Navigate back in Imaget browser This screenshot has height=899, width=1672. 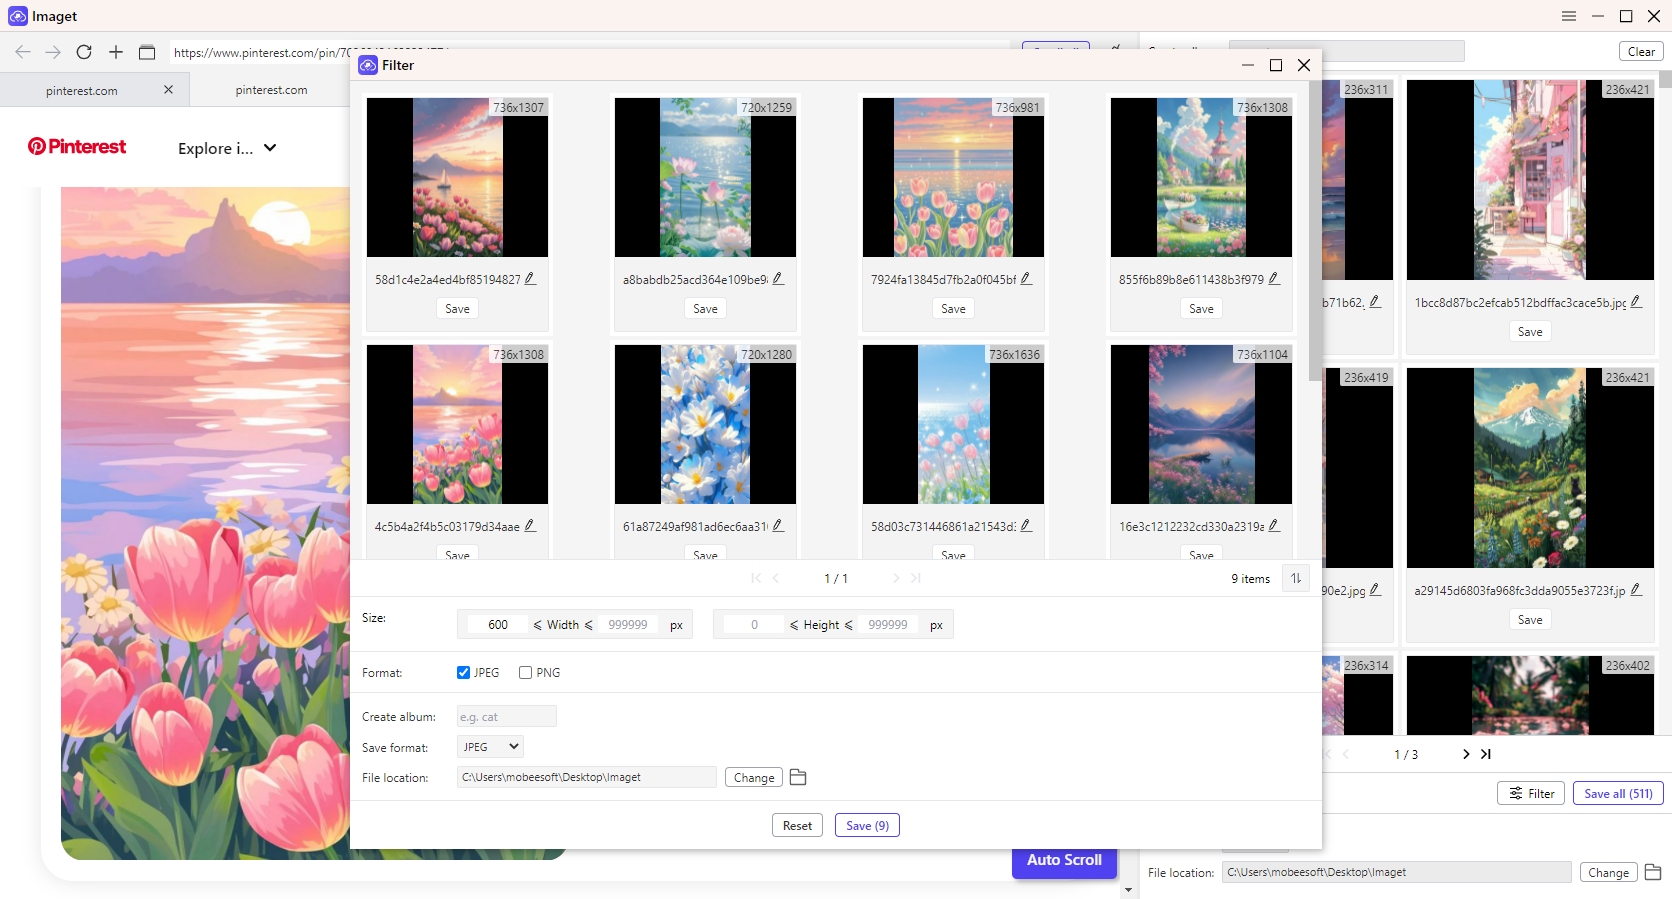(23, 52)
